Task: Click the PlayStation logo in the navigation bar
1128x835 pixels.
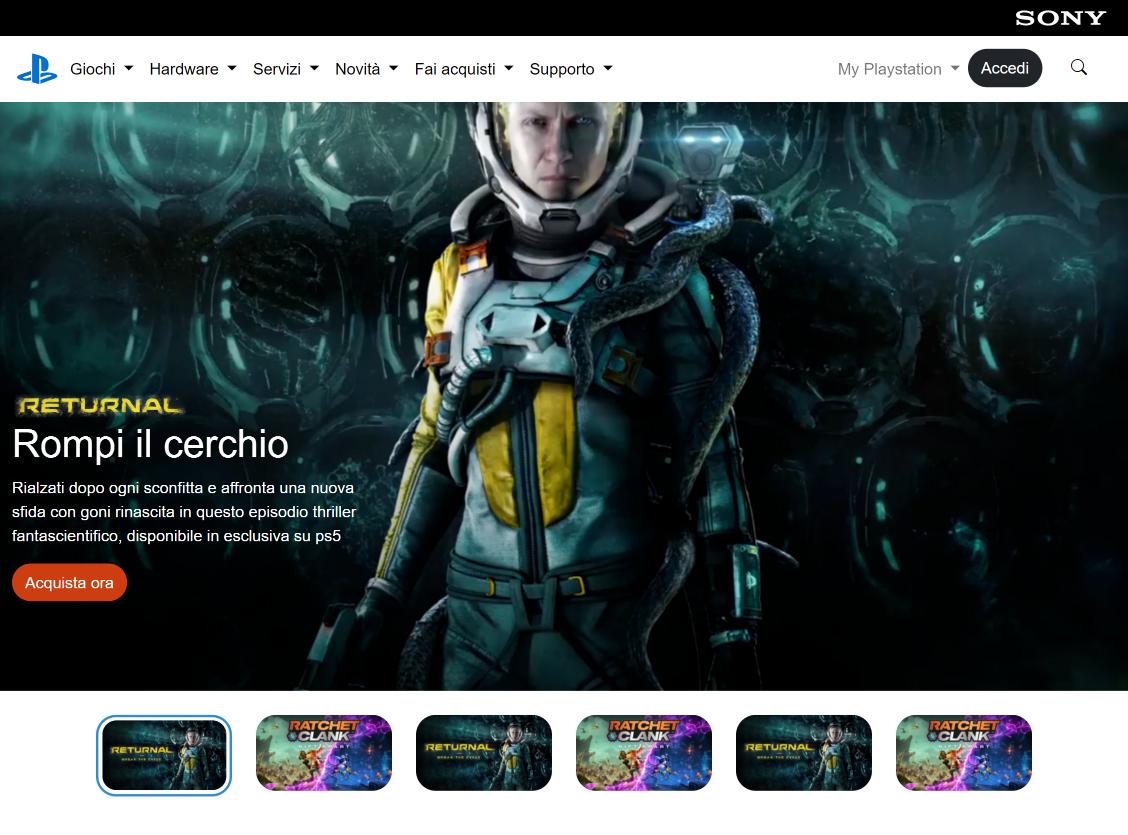Action: (x=37, y=68)
